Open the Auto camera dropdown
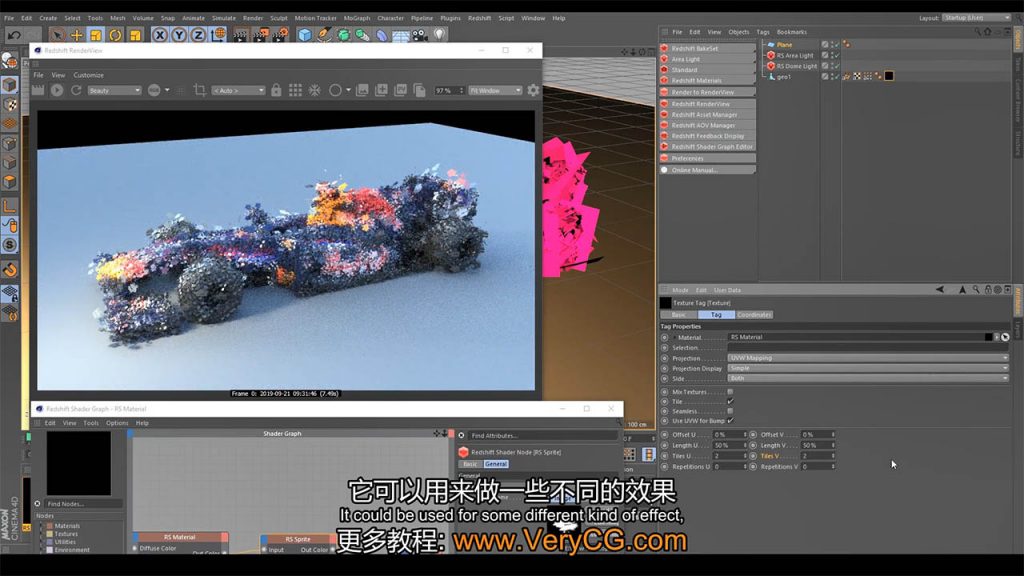 (x=238, y=90)
